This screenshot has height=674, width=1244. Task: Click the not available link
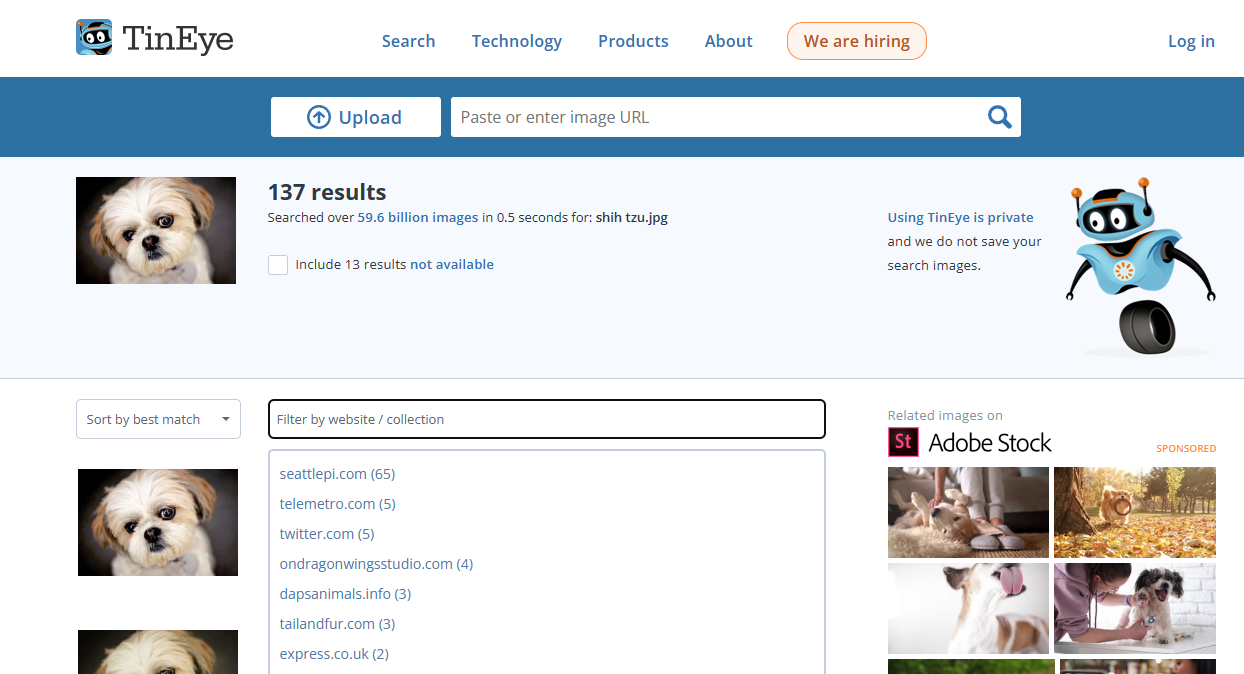pos(452,265)
